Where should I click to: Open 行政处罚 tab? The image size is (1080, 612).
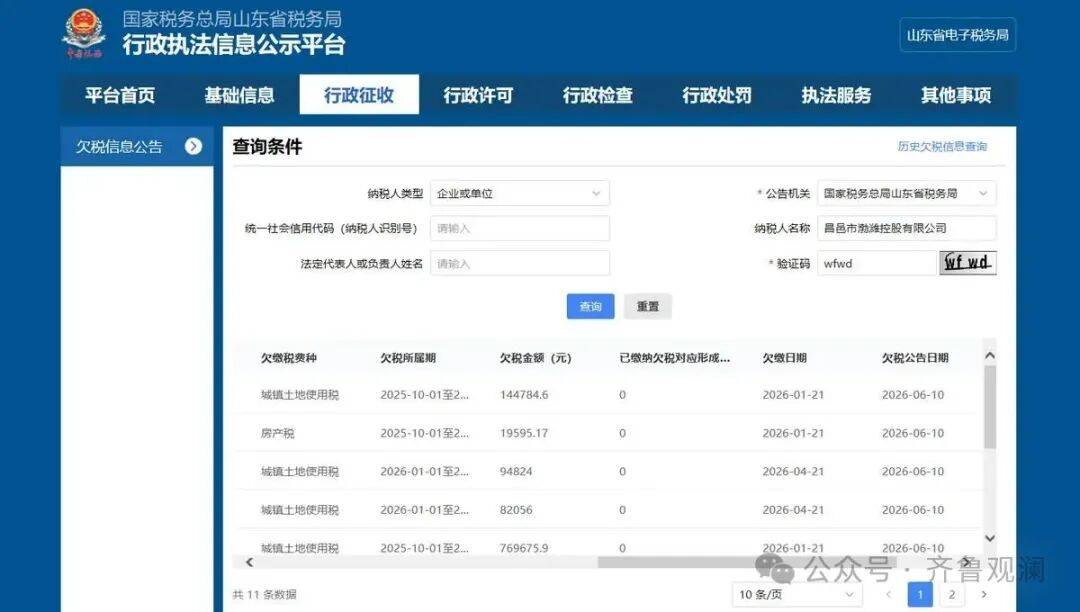[717, 95]
